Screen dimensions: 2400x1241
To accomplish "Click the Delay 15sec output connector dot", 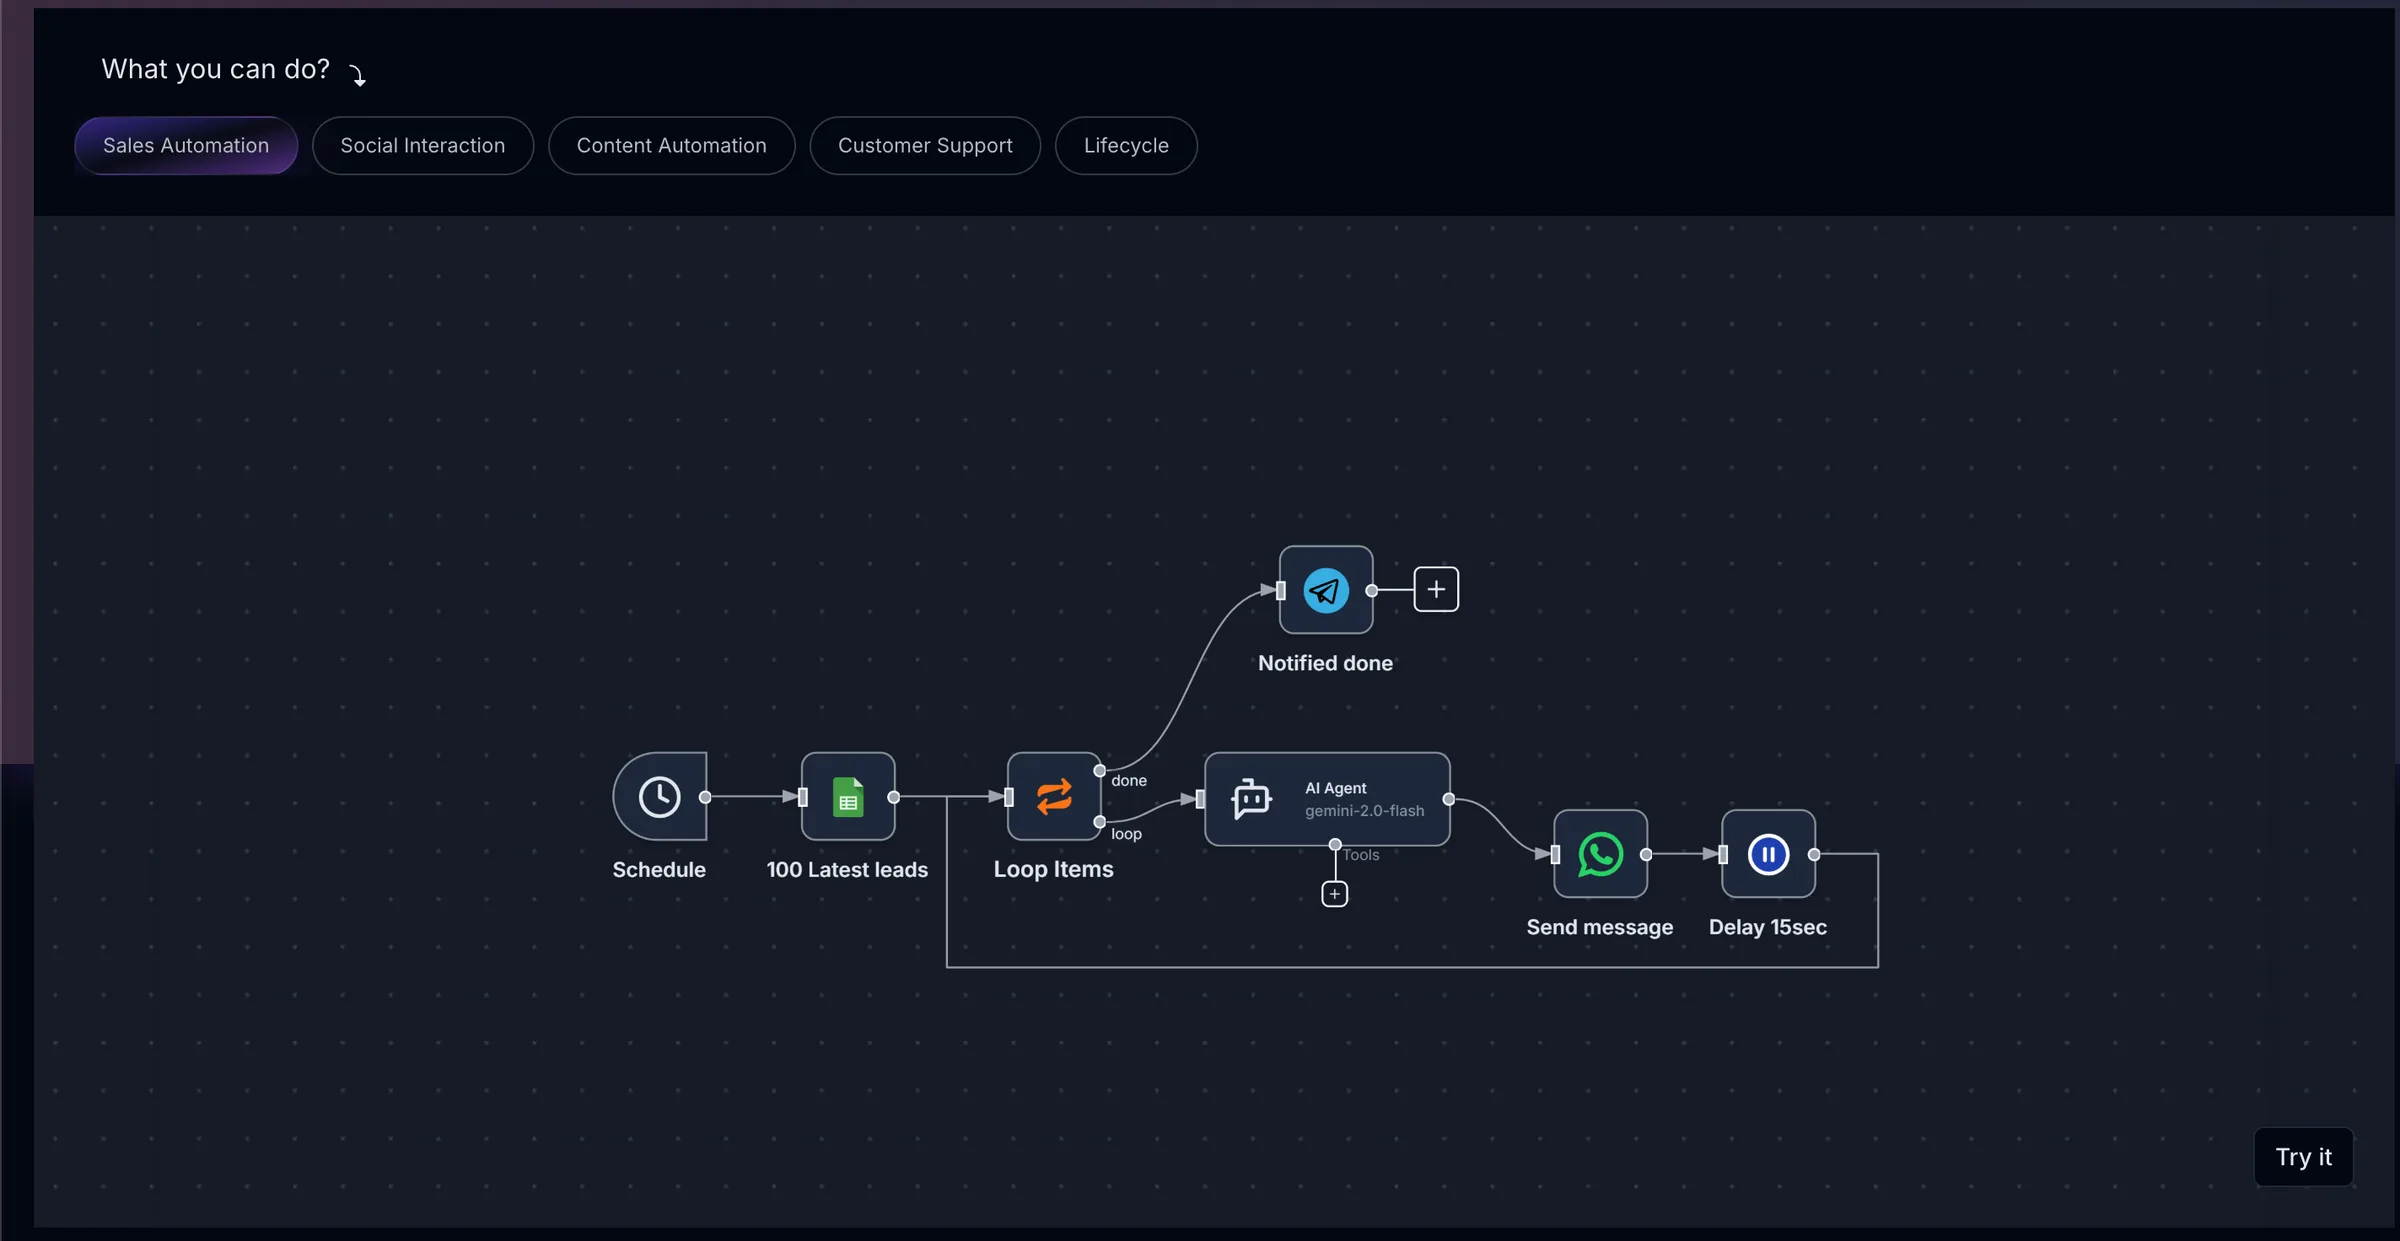I will click(1814, 854).
